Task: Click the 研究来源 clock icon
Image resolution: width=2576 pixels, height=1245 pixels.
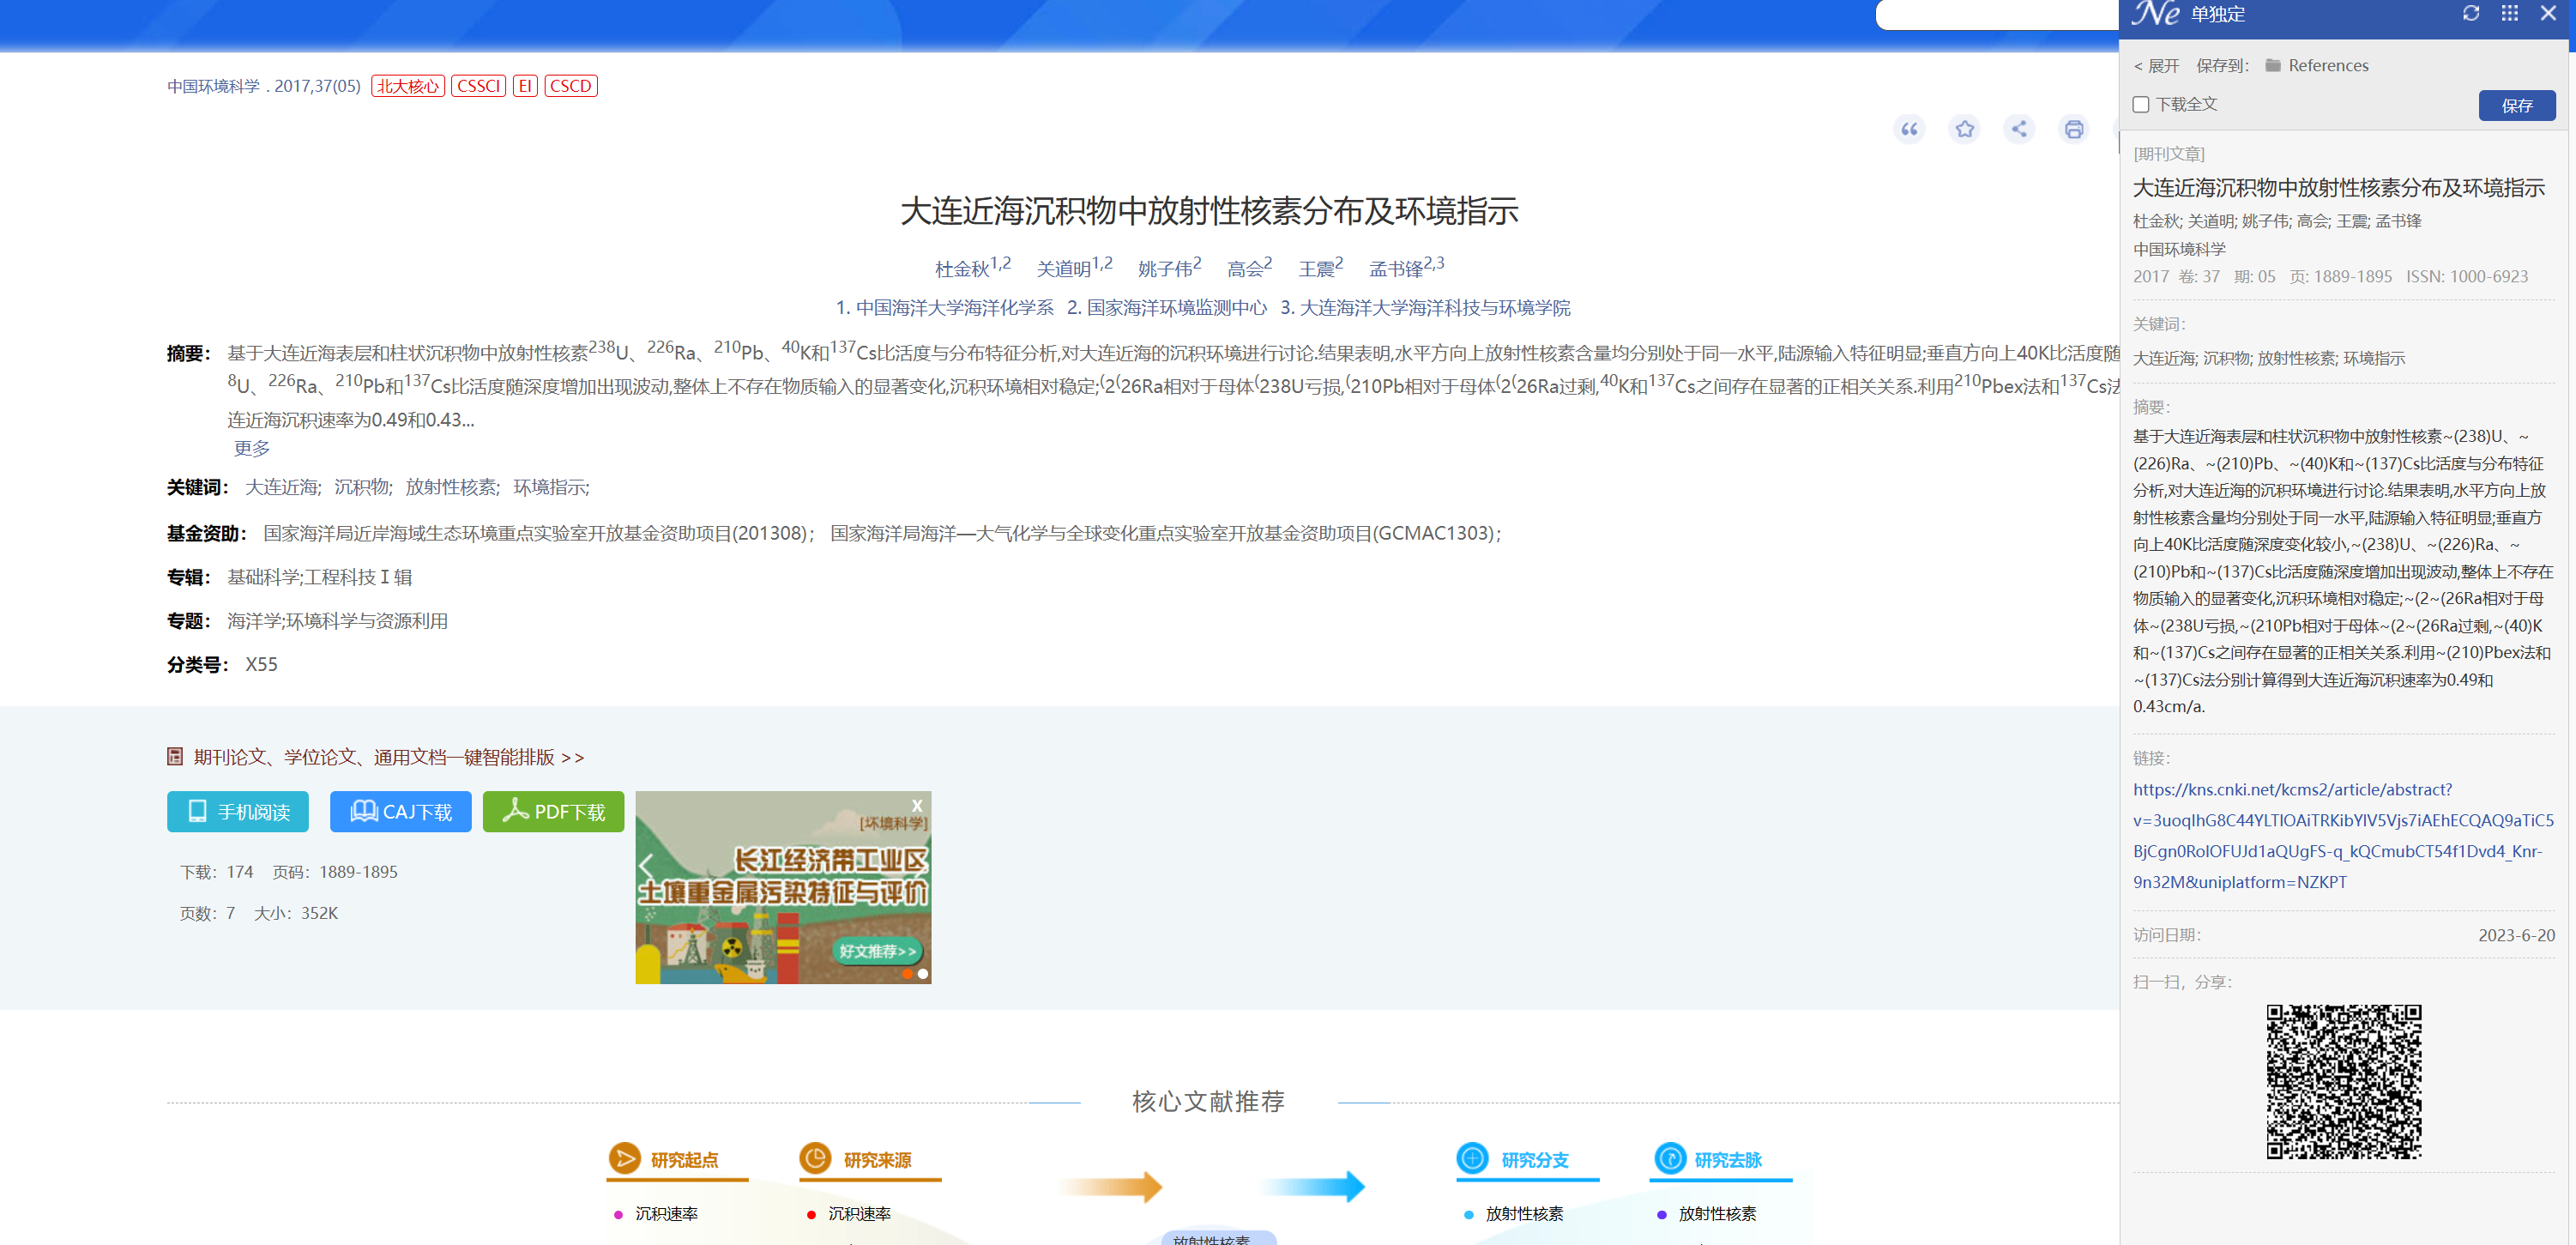Action: pyautogui.click(x=816, y=1159)
